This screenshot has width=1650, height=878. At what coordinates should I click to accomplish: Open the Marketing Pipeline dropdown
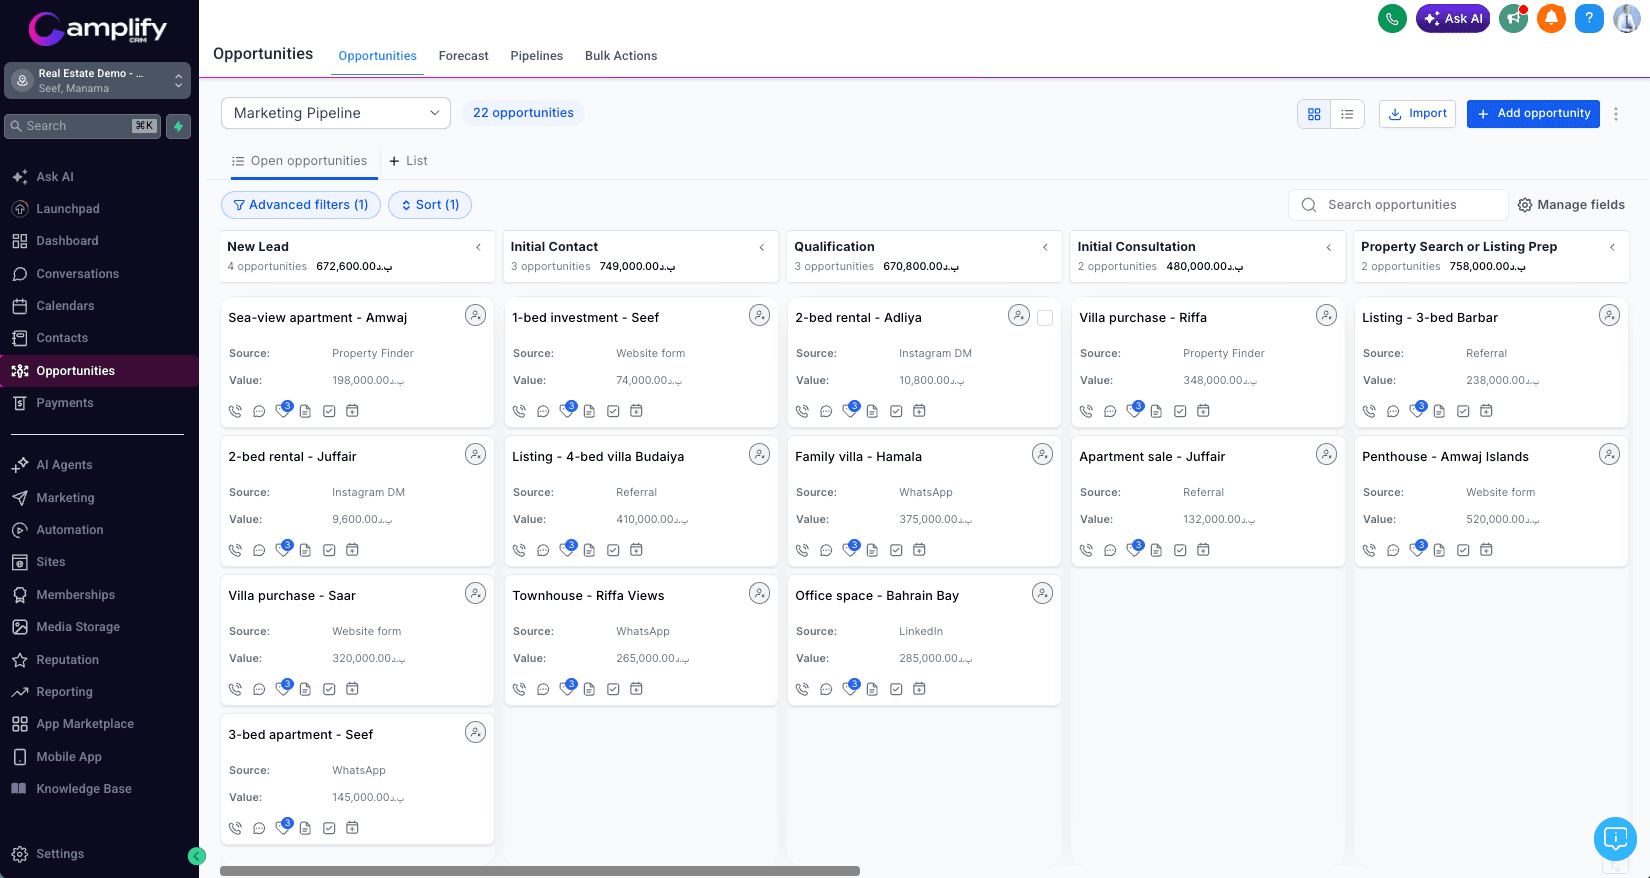pyautogui.click(x=336, y=113)
